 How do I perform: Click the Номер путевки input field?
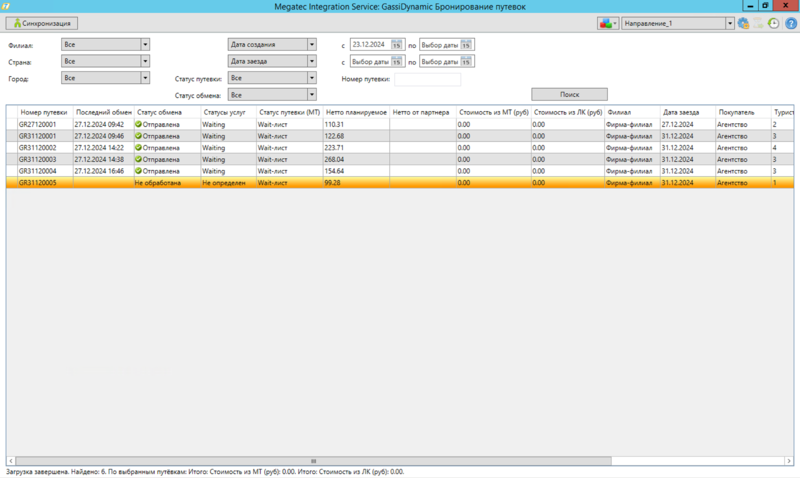pyautogui.click(x=428, y=79)
